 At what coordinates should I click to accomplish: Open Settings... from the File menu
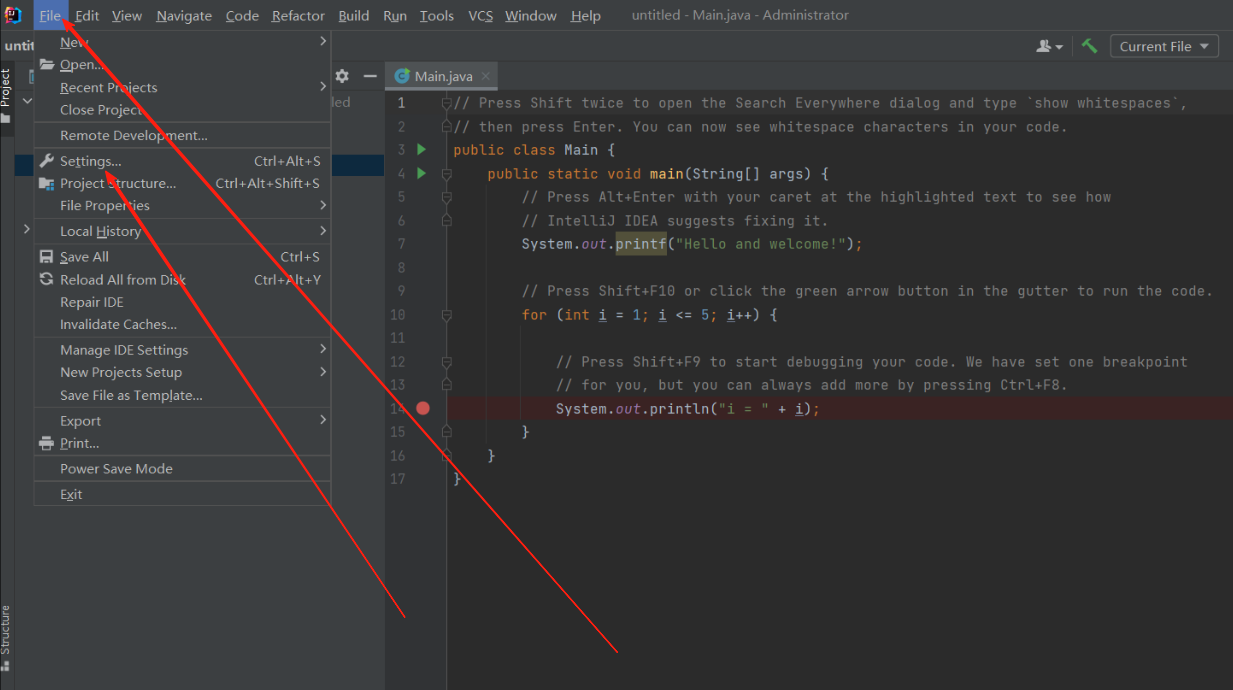(182, 161)
